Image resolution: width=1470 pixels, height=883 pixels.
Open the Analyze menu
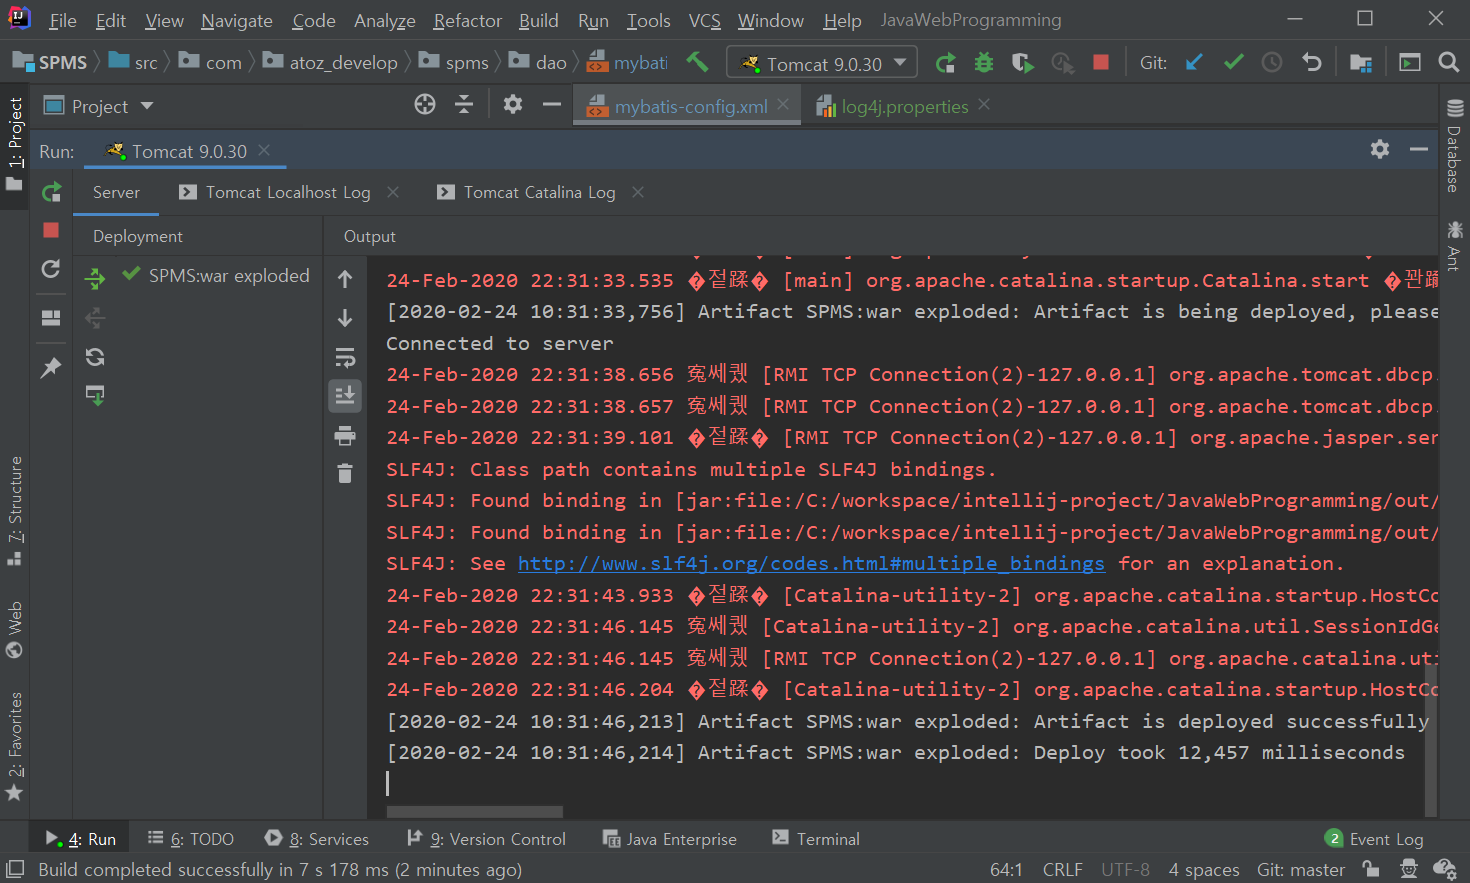[x=384, y=20]
